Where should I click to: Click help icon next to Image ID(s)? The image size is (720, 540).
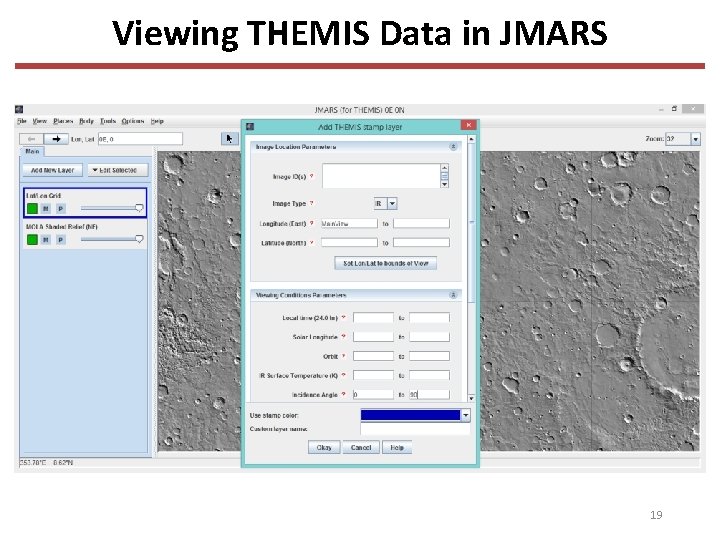[312, 176]
